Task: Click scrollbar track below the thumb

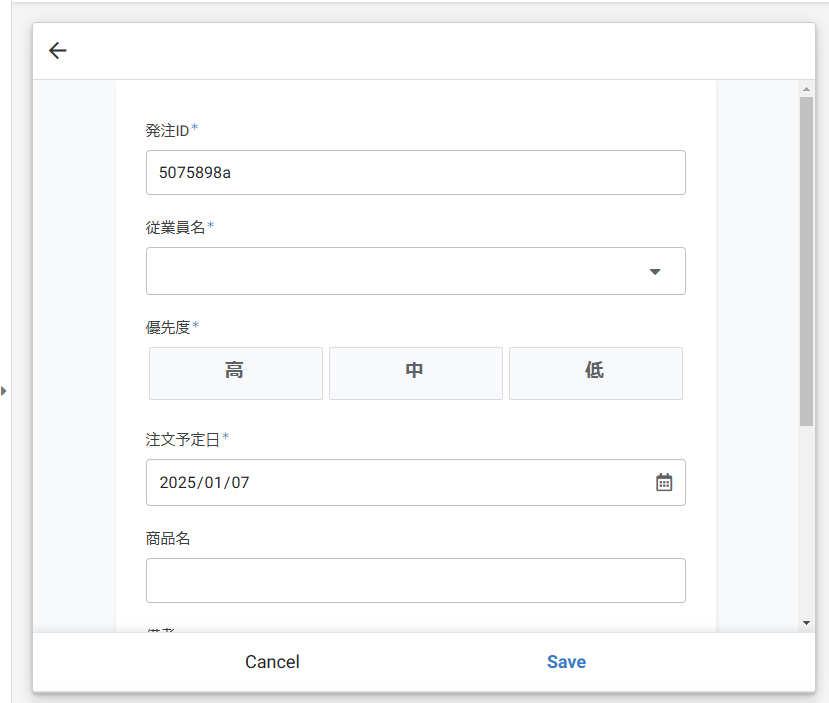Action: 806,520
